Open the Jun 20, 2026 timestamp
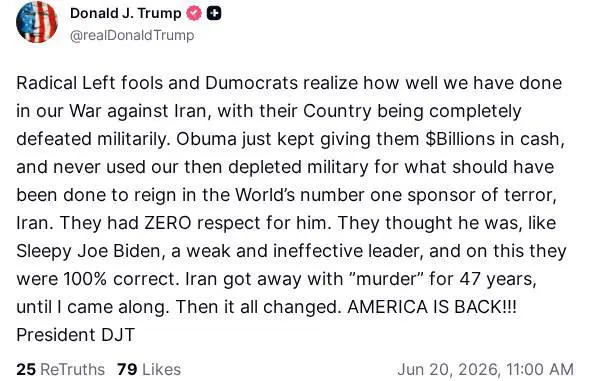 486,369
